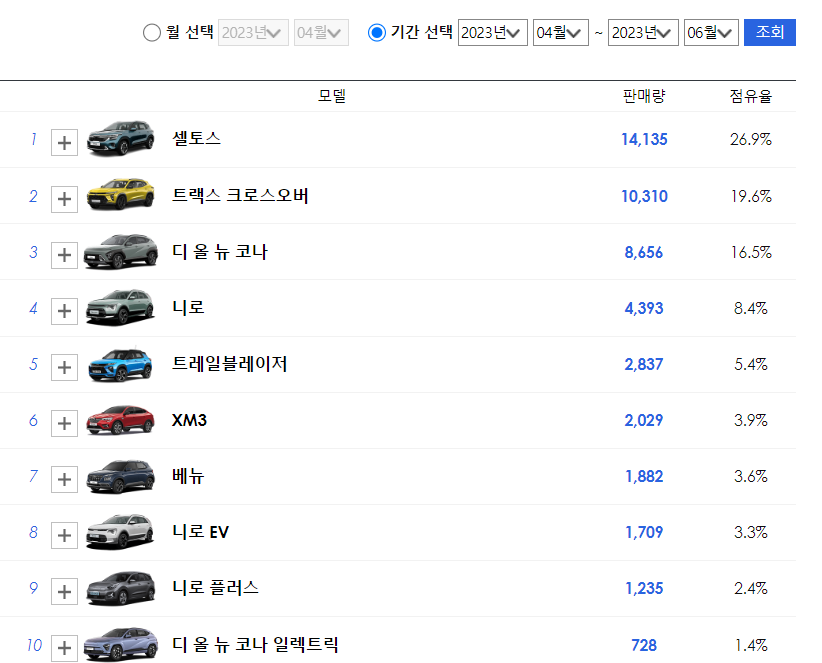Open the 트레일블레이저 model link
The image size is (822, 663).
230,364
